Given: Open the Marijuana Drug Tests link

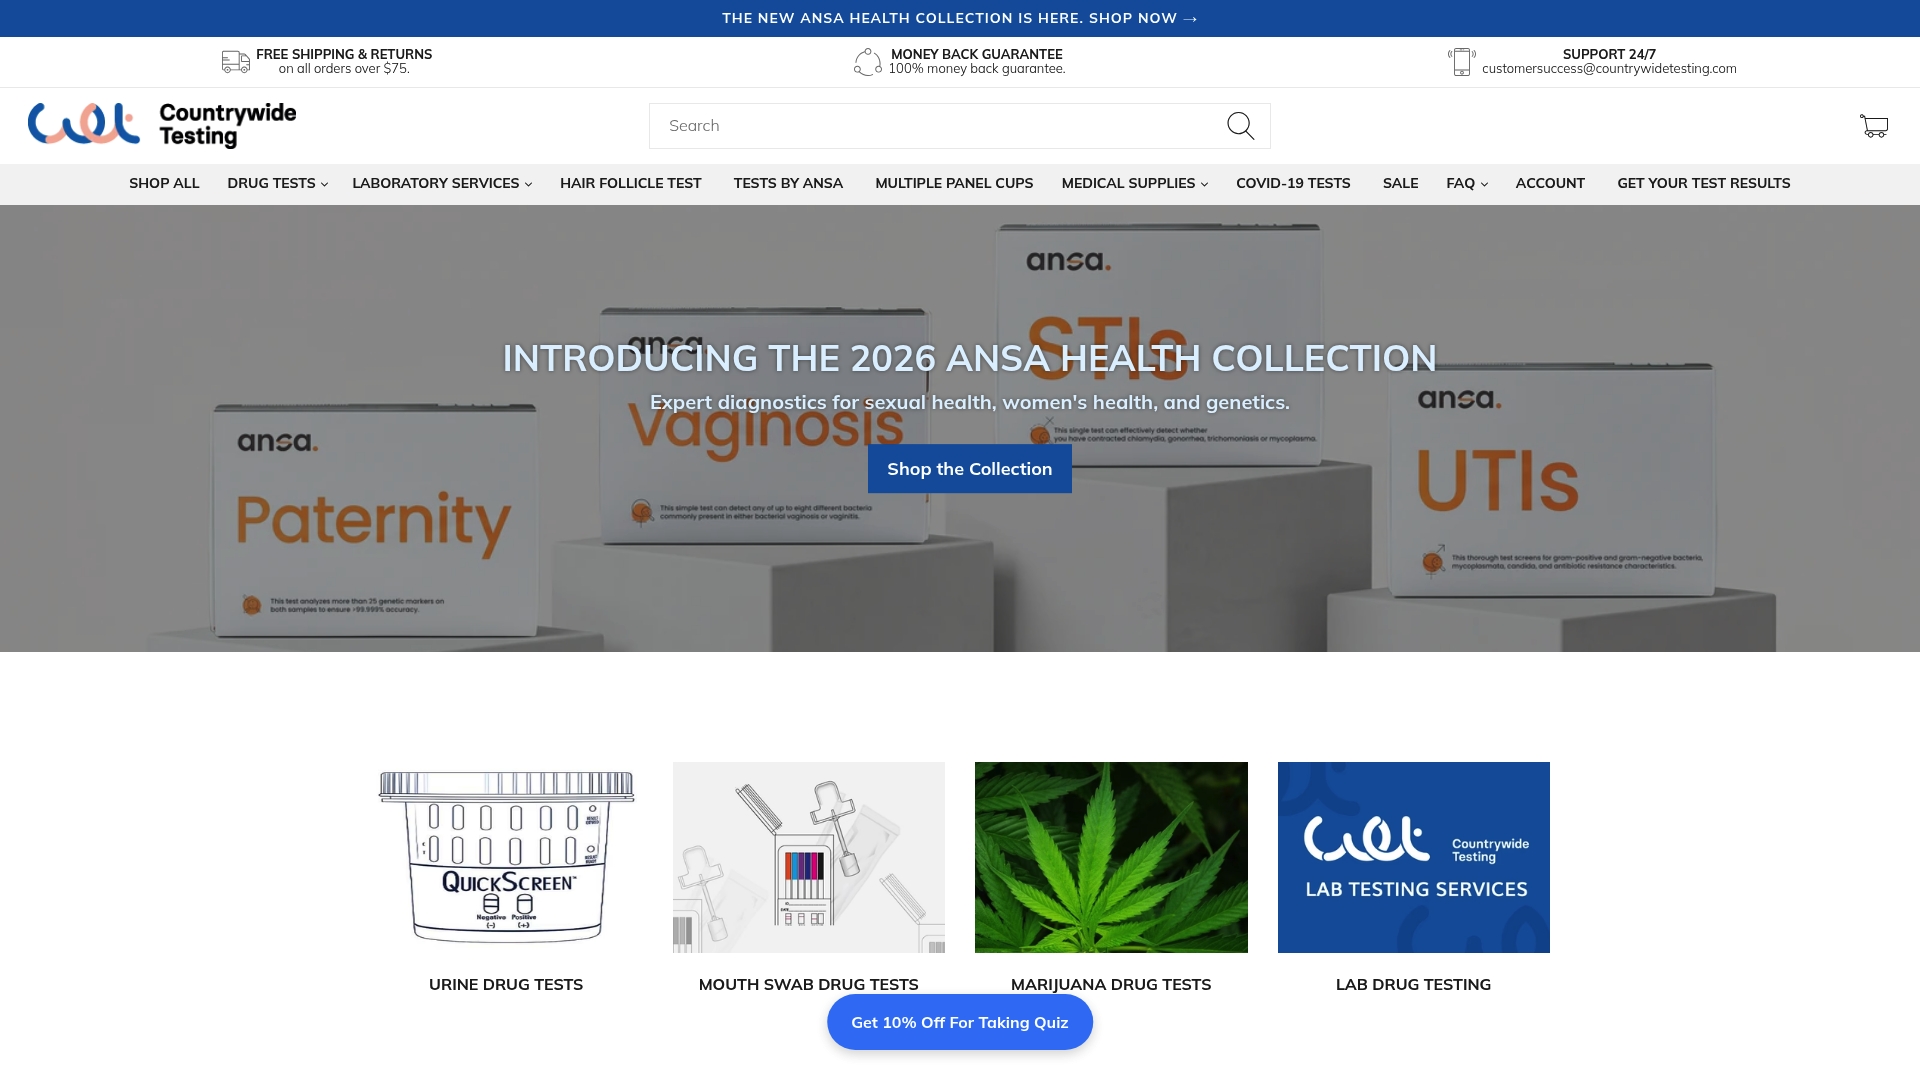Looking at the screenshot, I should (1111, 985).
